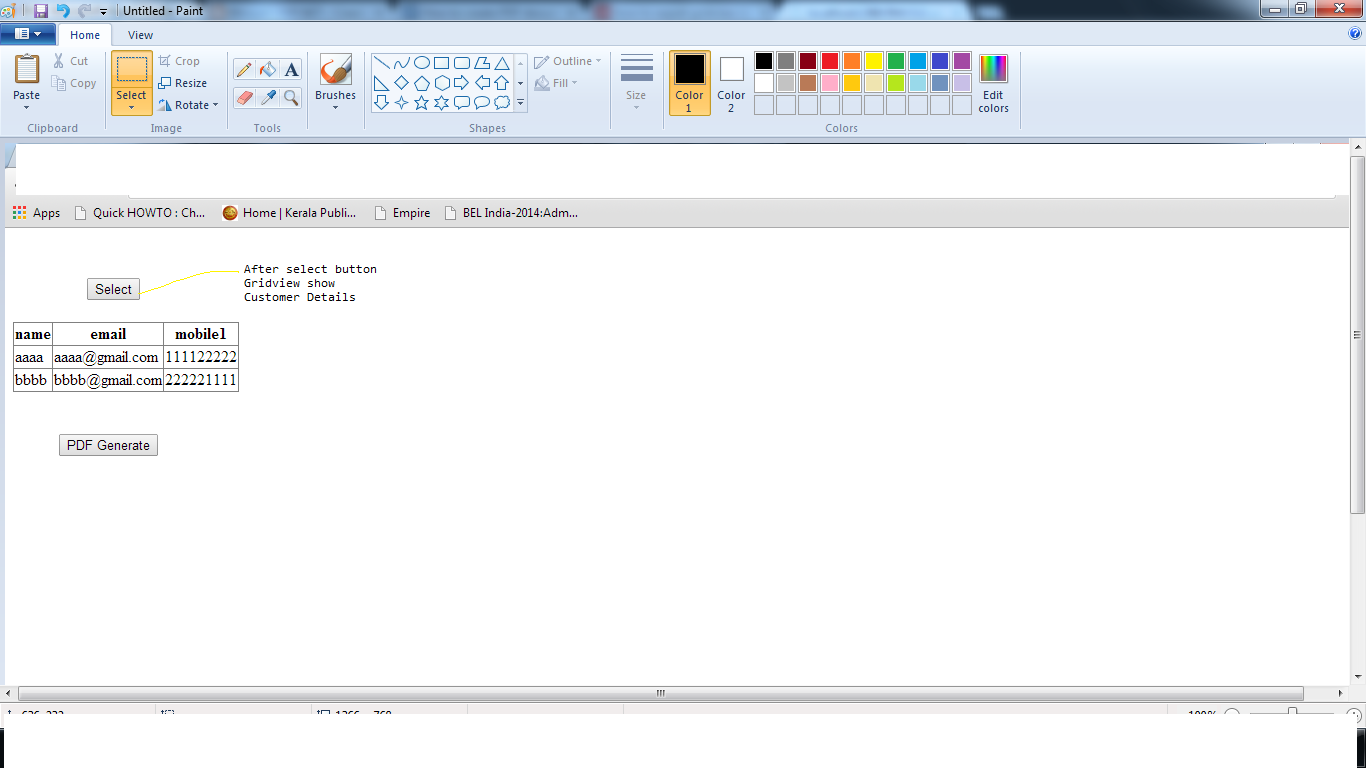Viewport: 1366px width, 768px height.
Task: Choose the Text tool
Action: pyautogui.click(x=290, y=70)
